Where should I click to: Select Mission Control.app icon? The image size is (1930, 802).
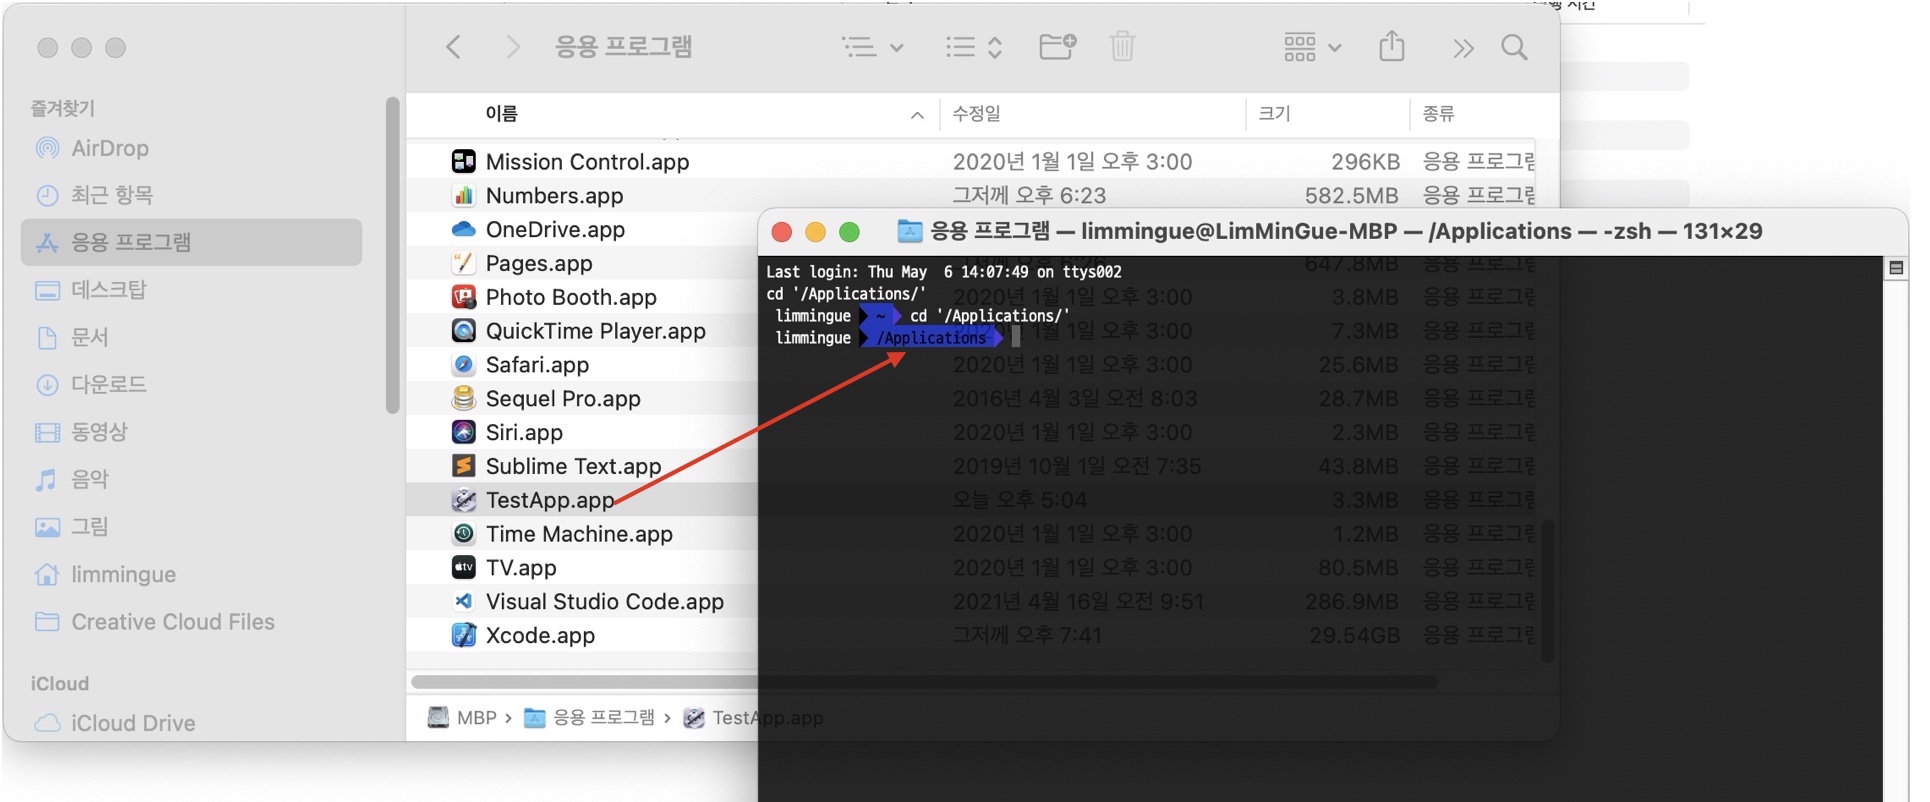463,161
